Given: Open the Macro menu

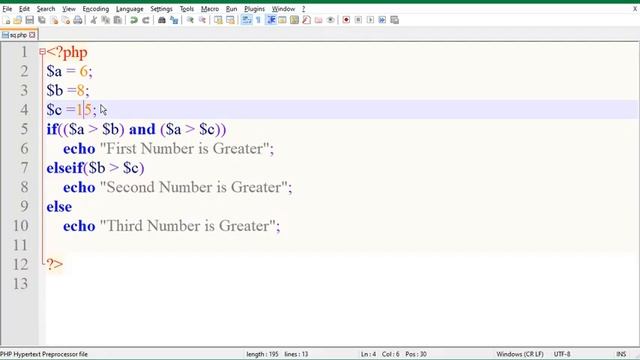Looking at the screenshot, I should 210,9.
